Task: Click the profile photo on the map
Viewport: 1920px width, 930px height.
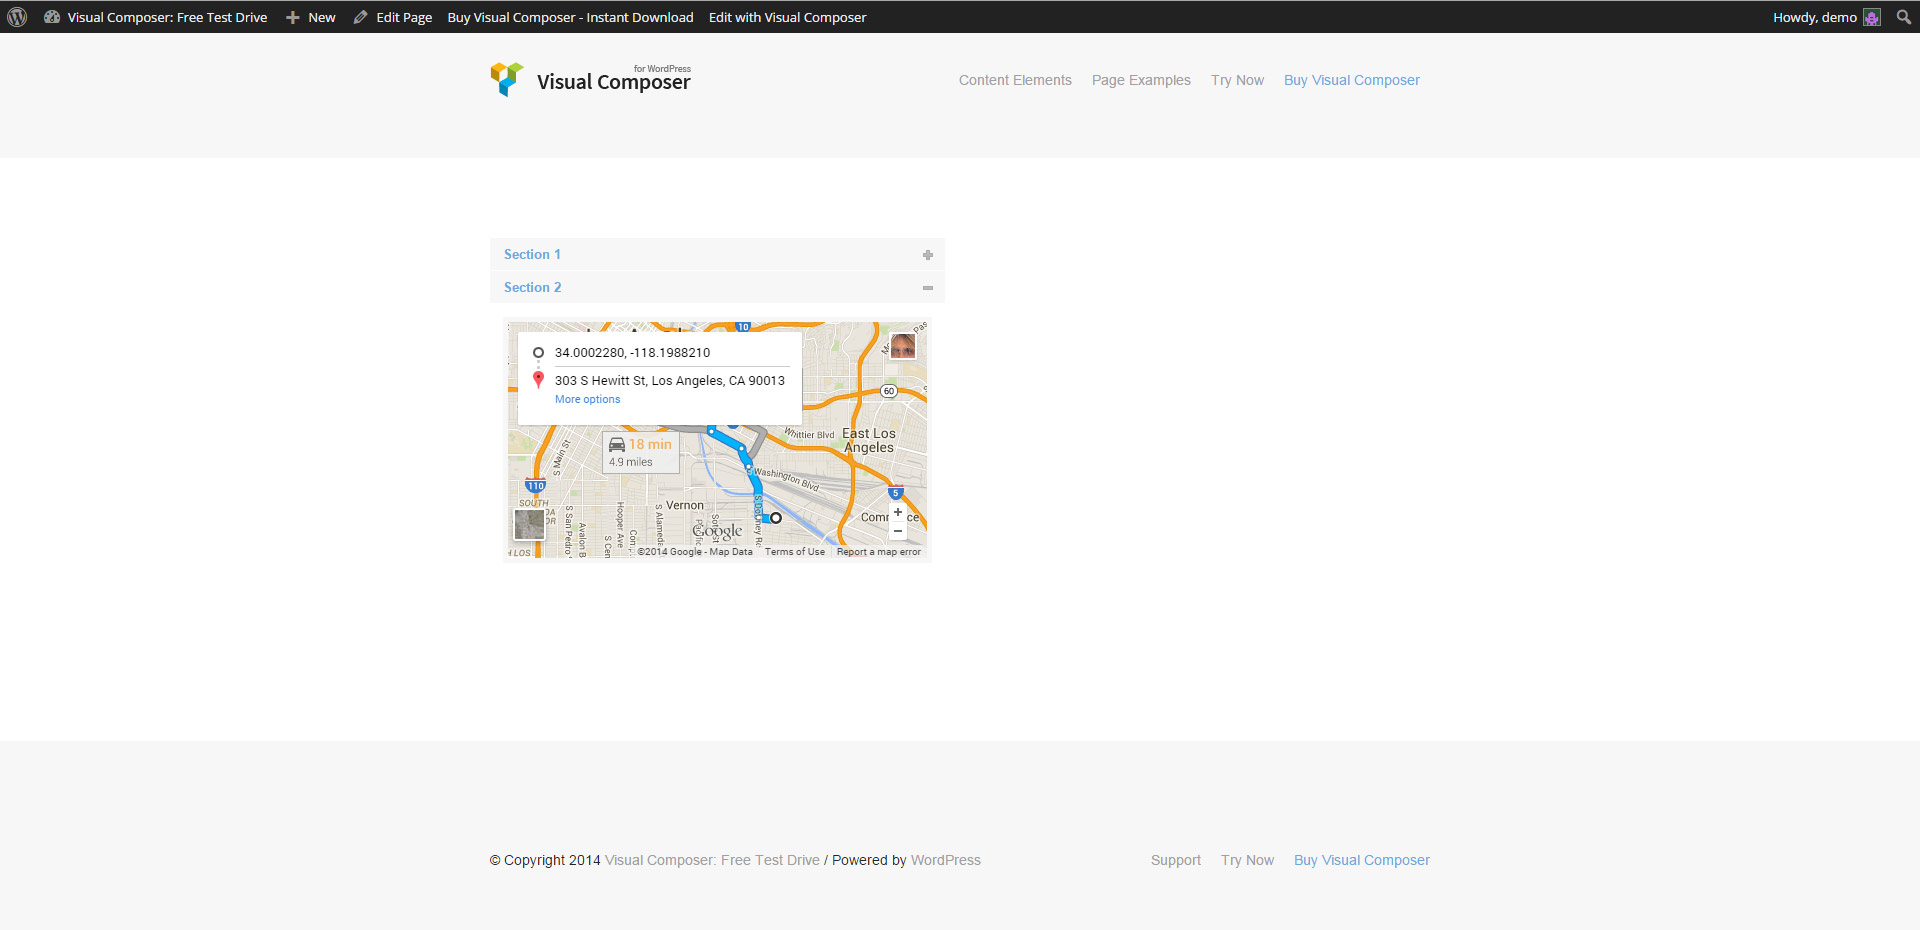Action: [x=903, y=346]
